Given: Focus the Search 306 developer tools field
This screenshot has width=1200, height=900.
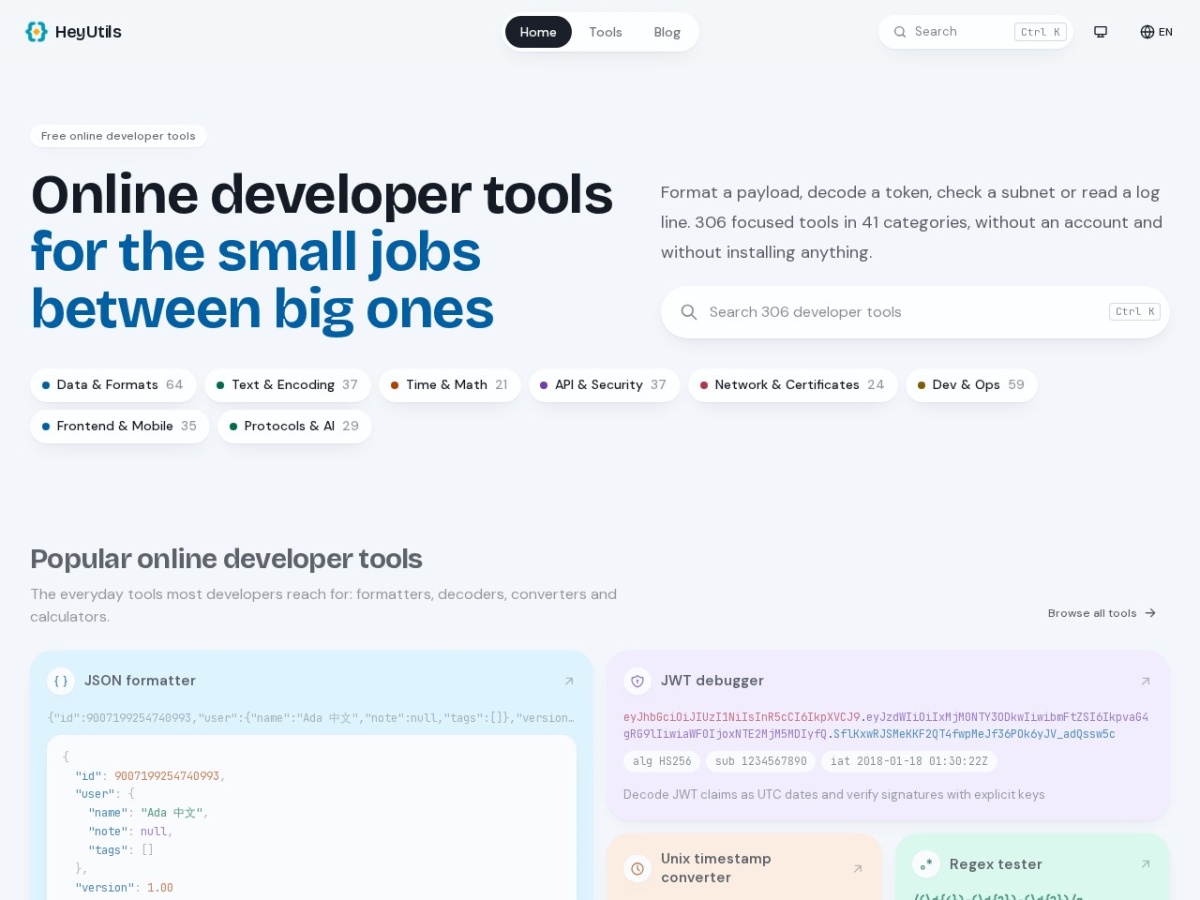Looking at the screenshot, I should 915,312.
